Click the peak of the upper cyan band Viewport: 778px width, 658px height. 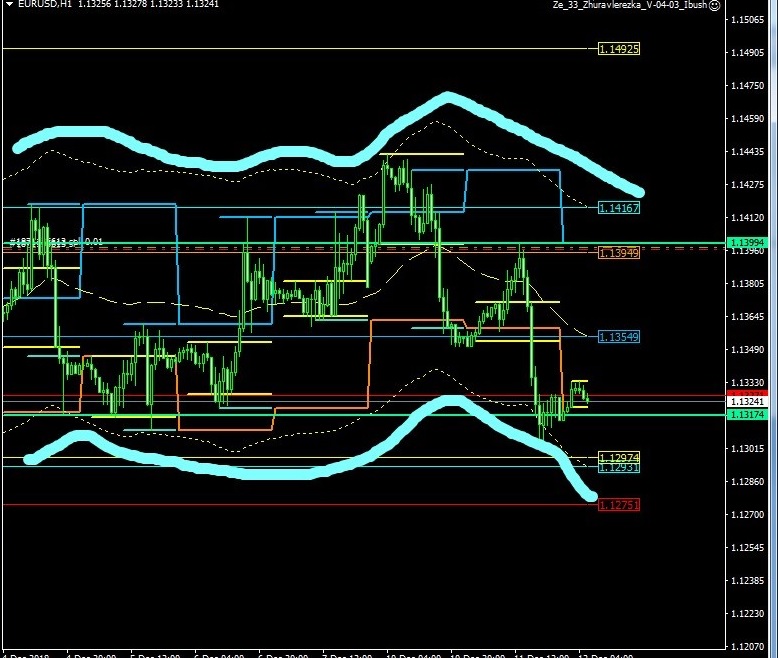pyautogui.click(x=447, y=98)
